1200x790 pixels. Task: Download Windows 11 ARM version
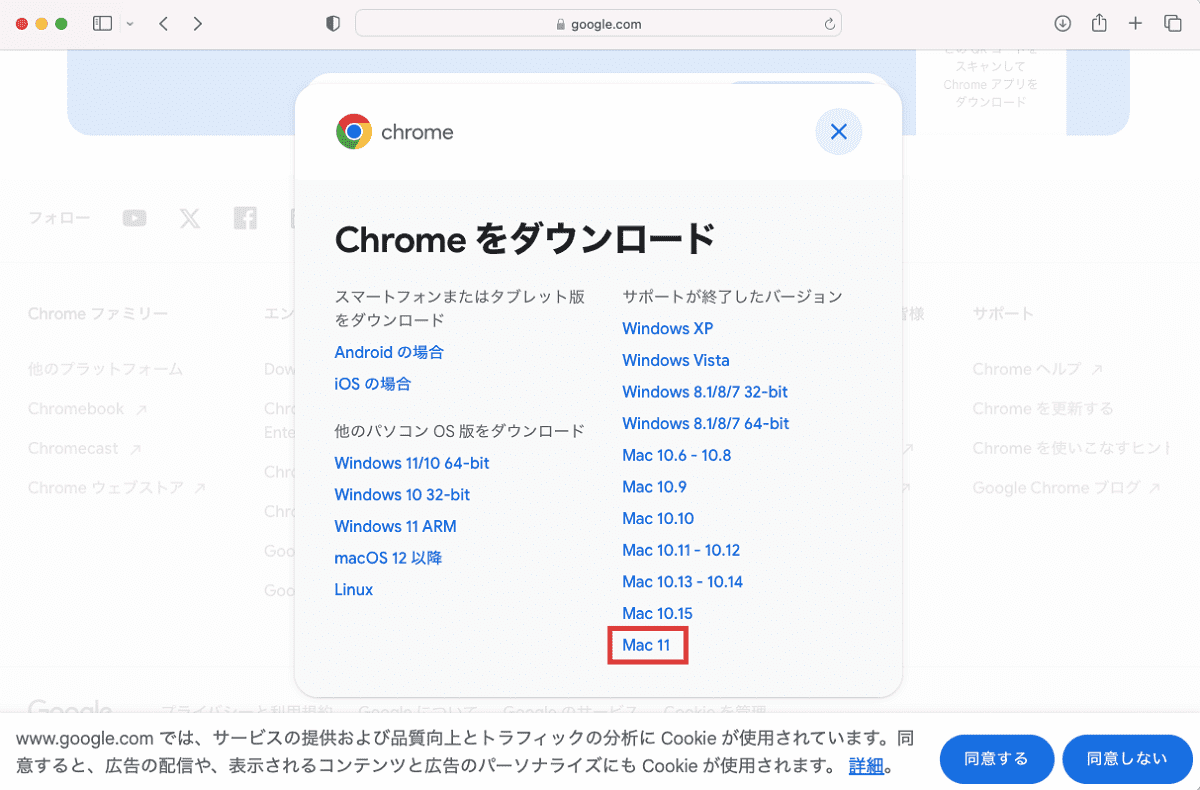click(x=395, y=526)
